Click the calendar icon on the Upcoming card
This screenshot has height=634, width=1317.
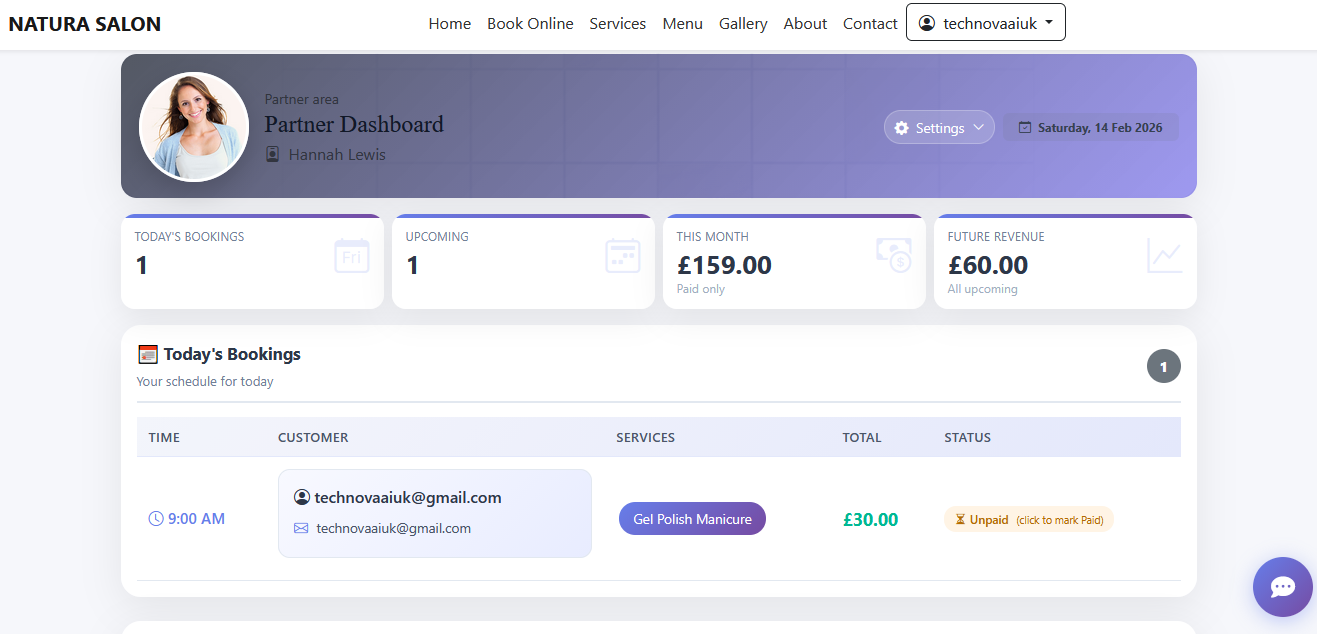[622, 256]
